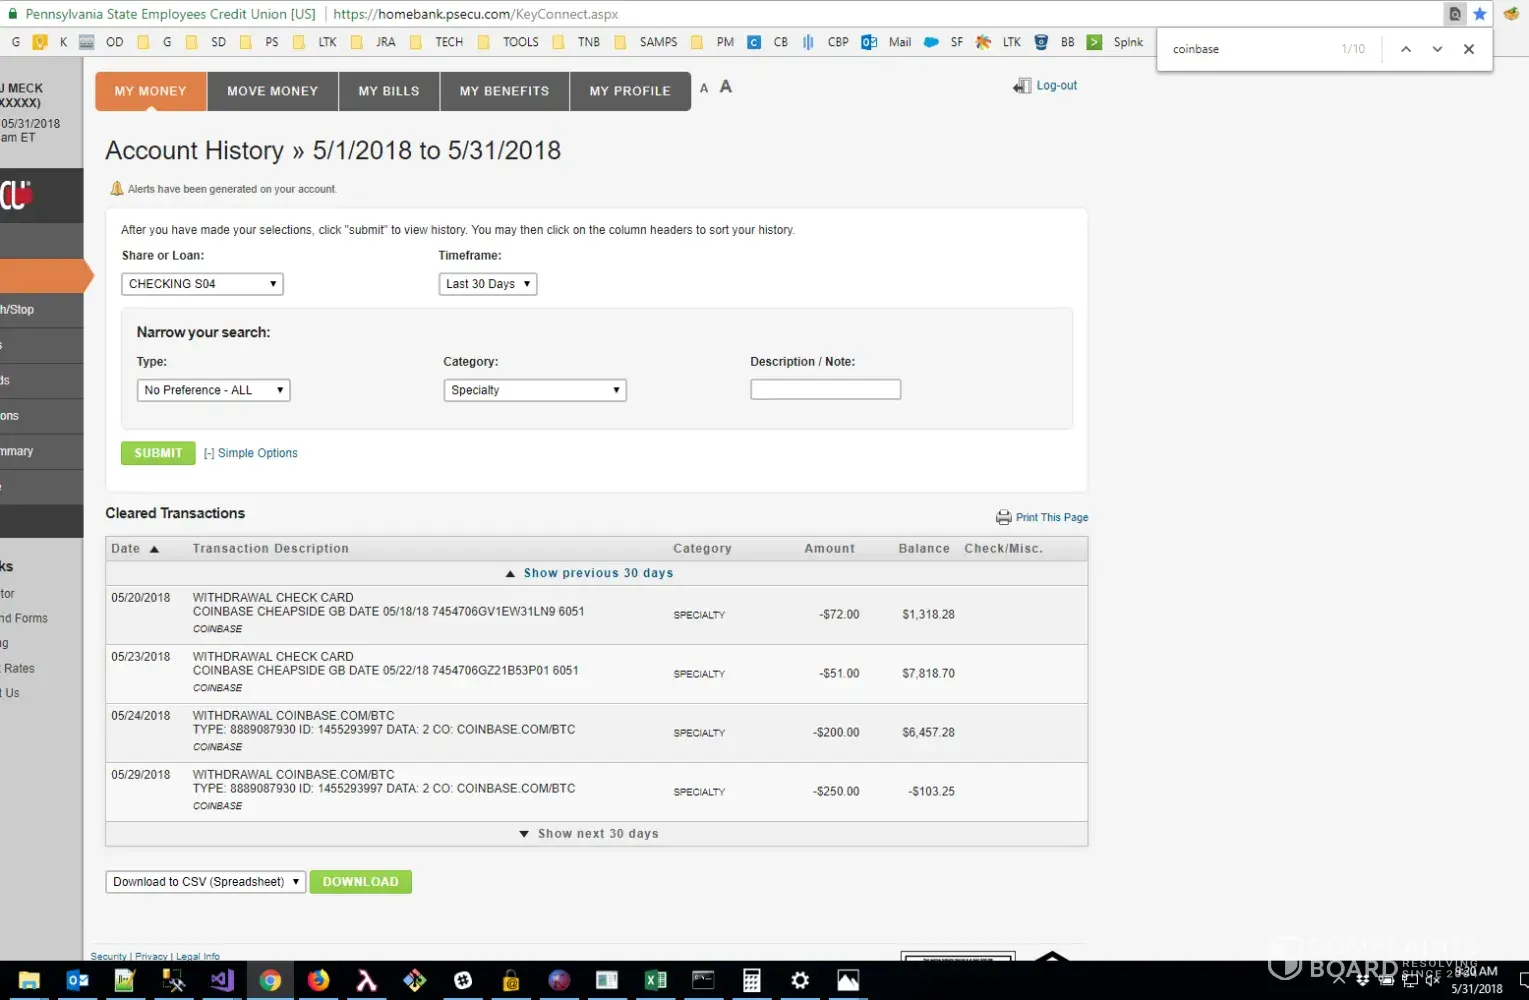The image size is (1529, 1000).
Task: Bookmark this page with the star icon
Action: click(1480, 14)
